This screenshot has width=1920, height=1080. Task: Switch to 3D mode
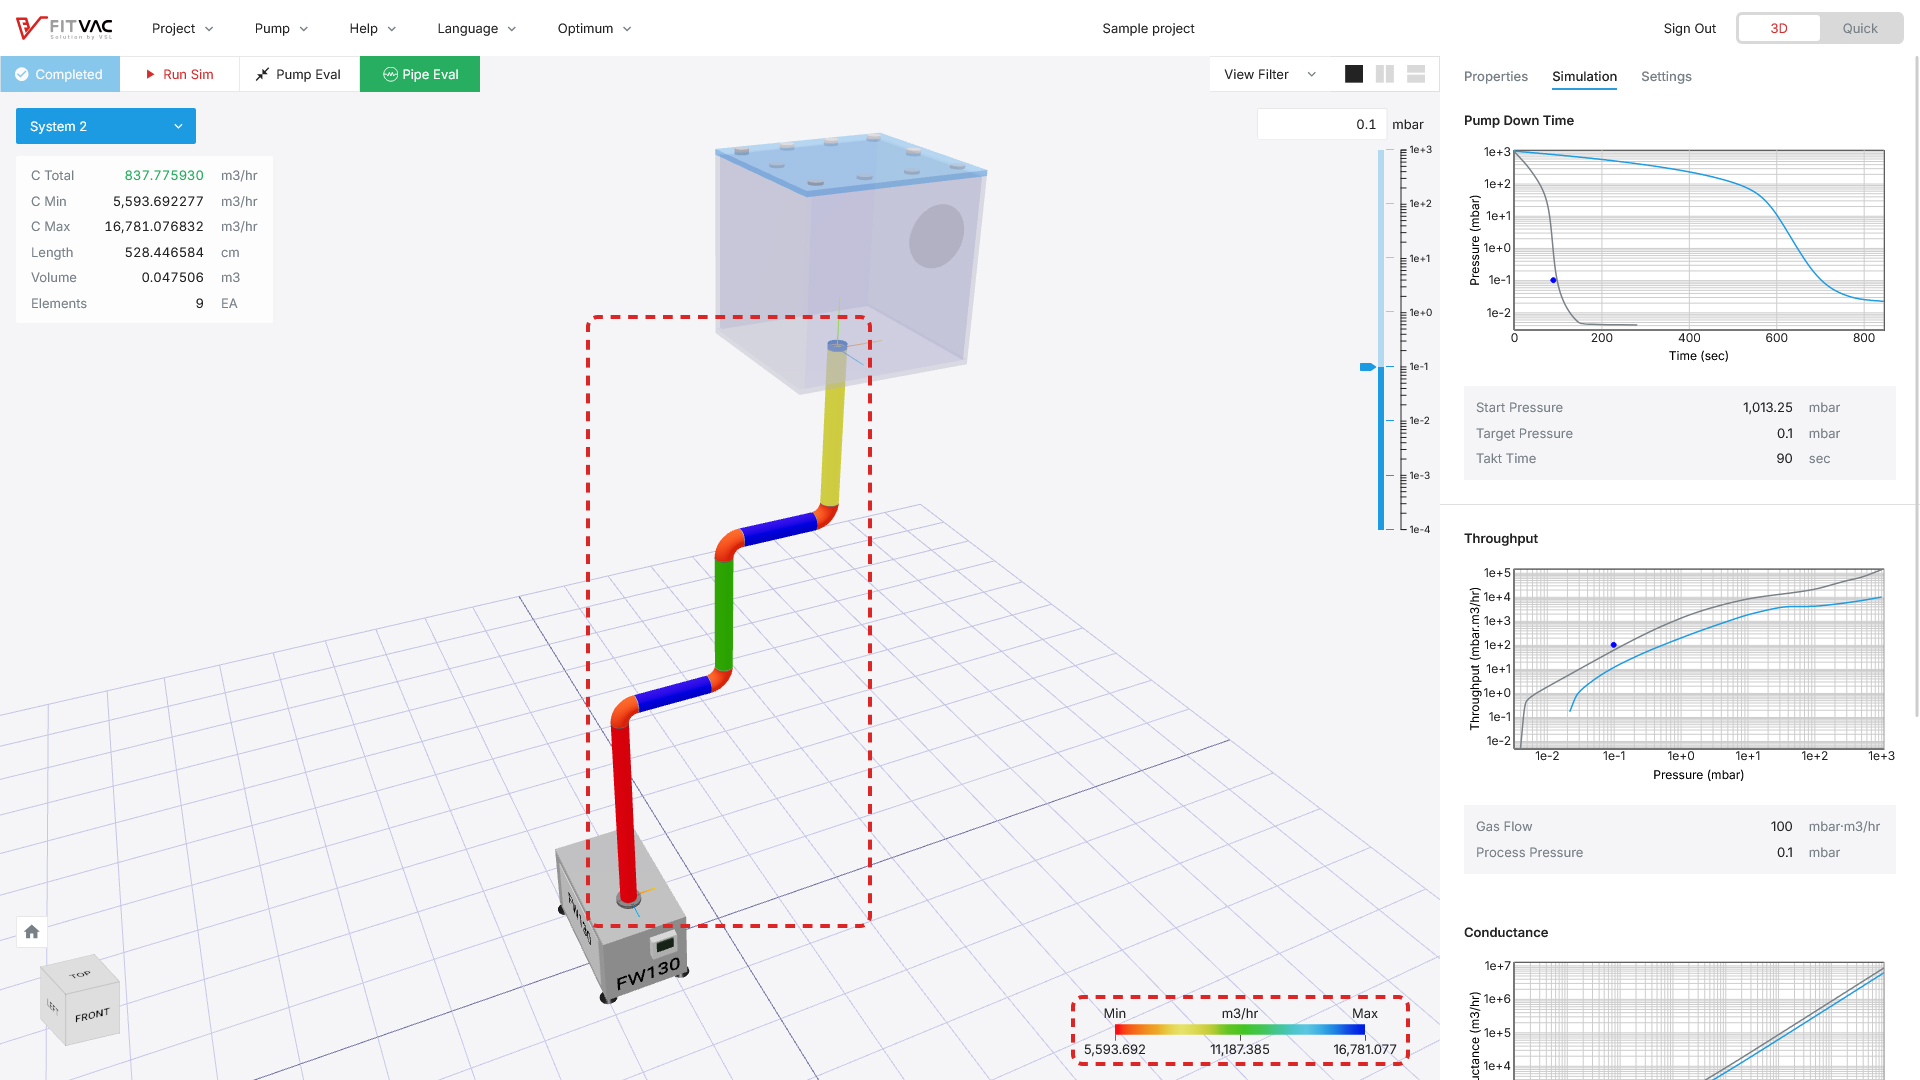[1779, 28]
